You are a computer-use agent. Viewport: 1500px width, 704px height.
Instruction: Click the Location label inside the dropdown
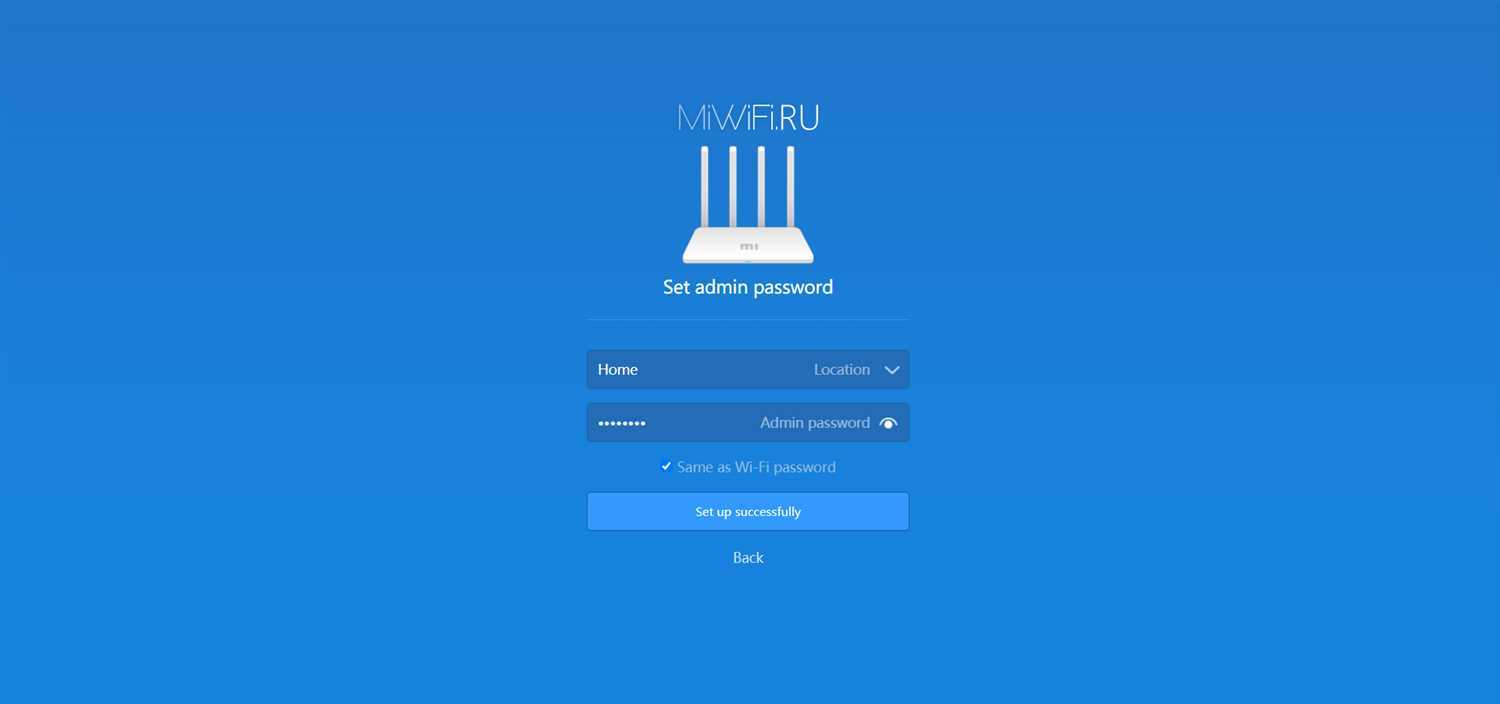tap(842, 369)
